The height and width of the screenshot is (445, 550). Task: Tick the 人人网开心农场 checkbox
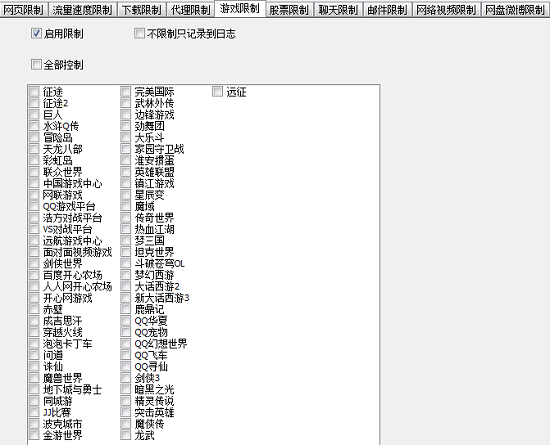(x=34, y=286)
